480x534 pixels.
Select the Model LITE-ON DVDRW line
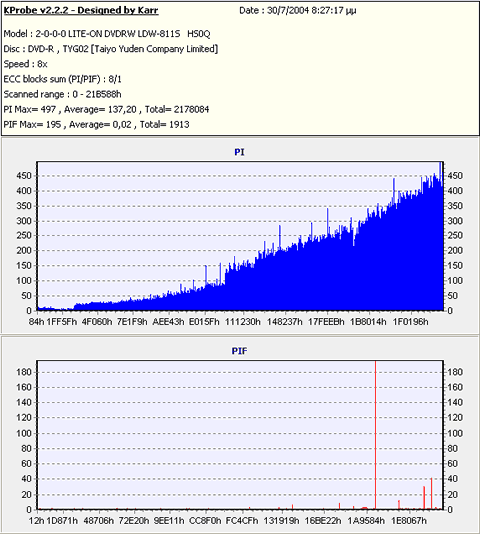107,34
